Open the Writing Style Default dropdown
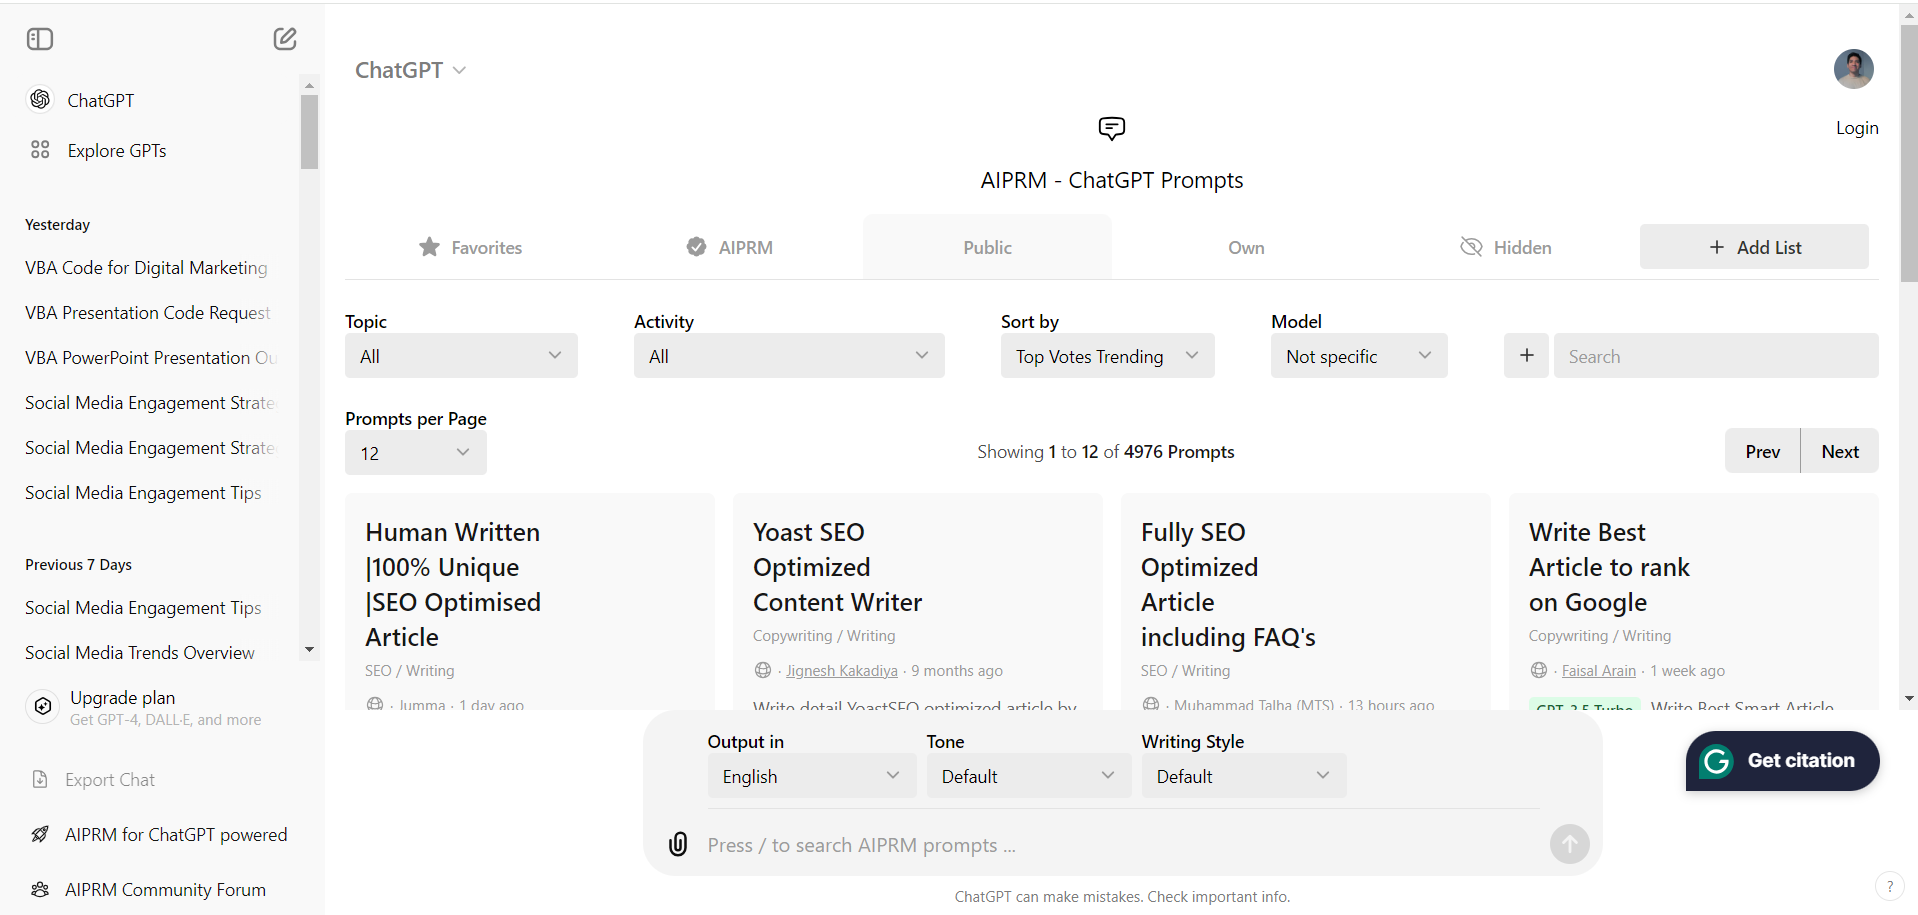Viewport: 1918px width, 915px height. click(1244, 776)
